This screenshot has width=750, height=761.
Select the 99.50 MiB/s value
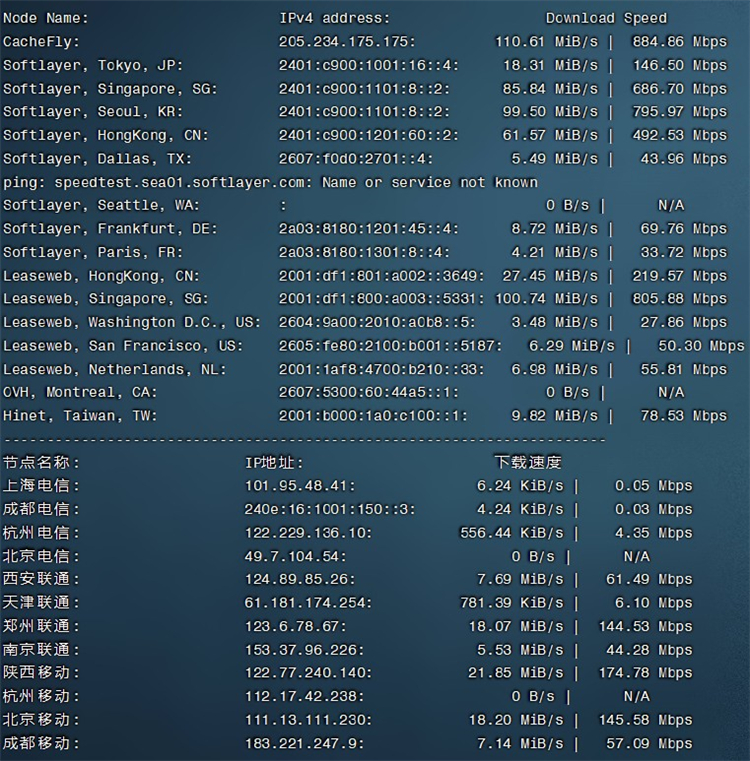pos(550,112)
